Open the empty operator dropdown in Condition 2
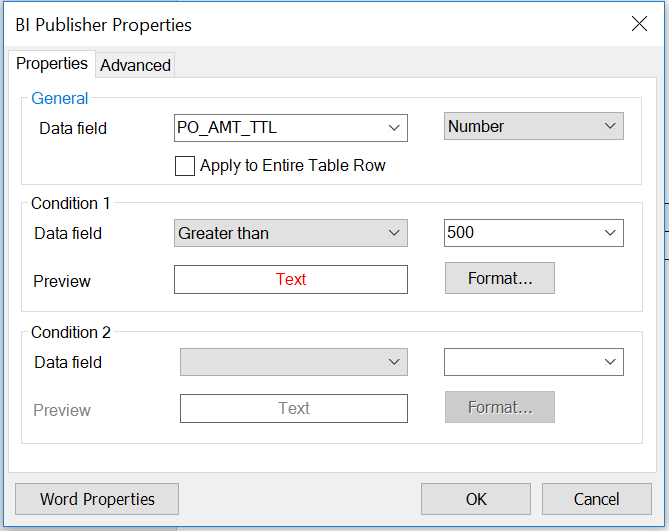The image size is (669, 531). (294, 362)
